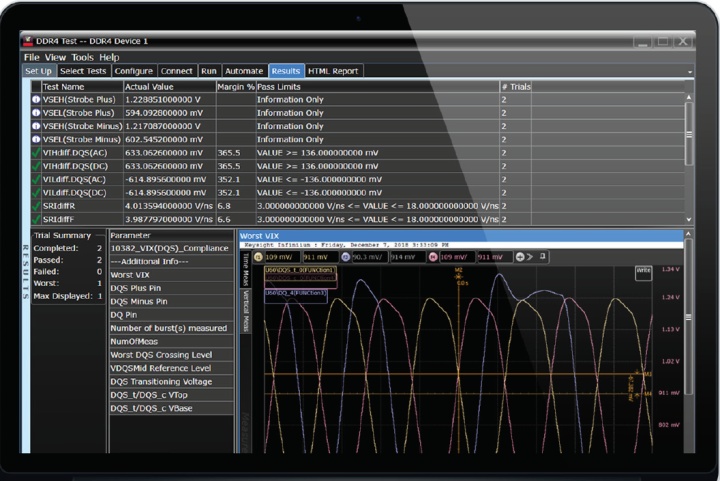Select the U60\DQS_t_0(FUNCtion1) waveform label
Viewport: 720px width, 481px height.
coord(300,270)
